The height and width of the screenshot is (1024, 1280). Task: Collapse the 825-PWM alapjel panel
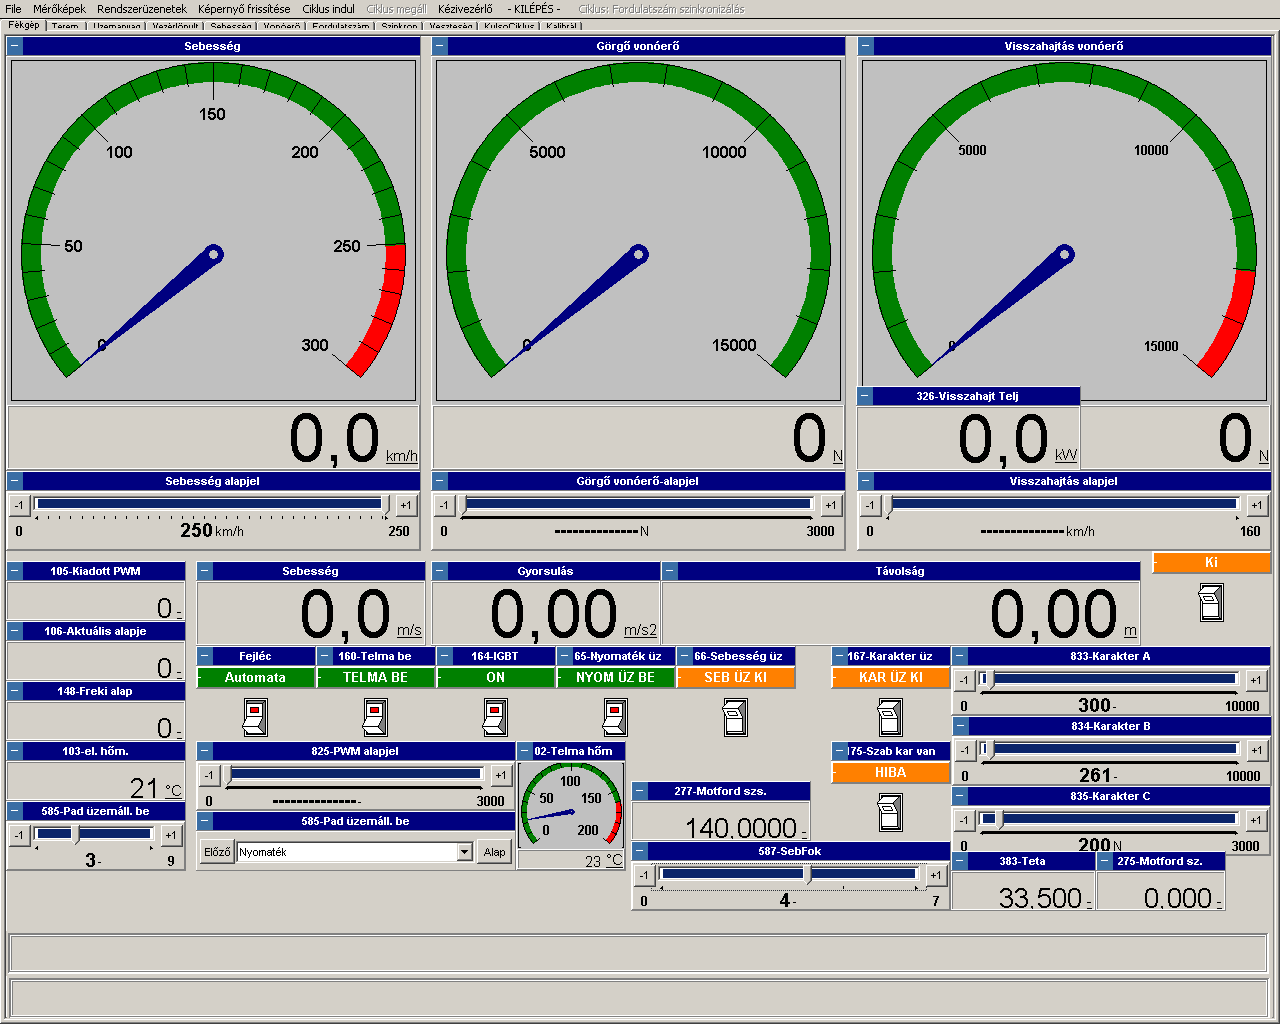coord(205,751)
